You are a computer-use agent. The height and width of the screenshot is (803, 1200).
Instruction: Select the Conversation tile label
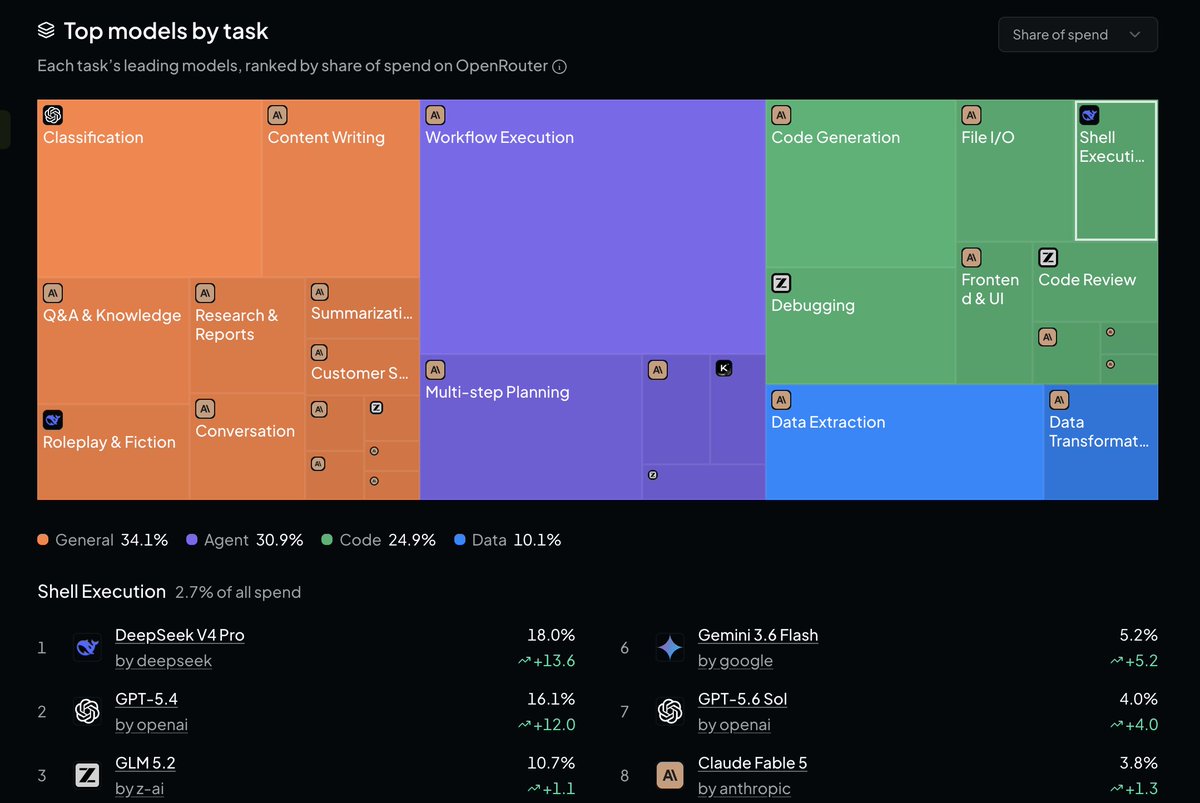pos(245,431)
